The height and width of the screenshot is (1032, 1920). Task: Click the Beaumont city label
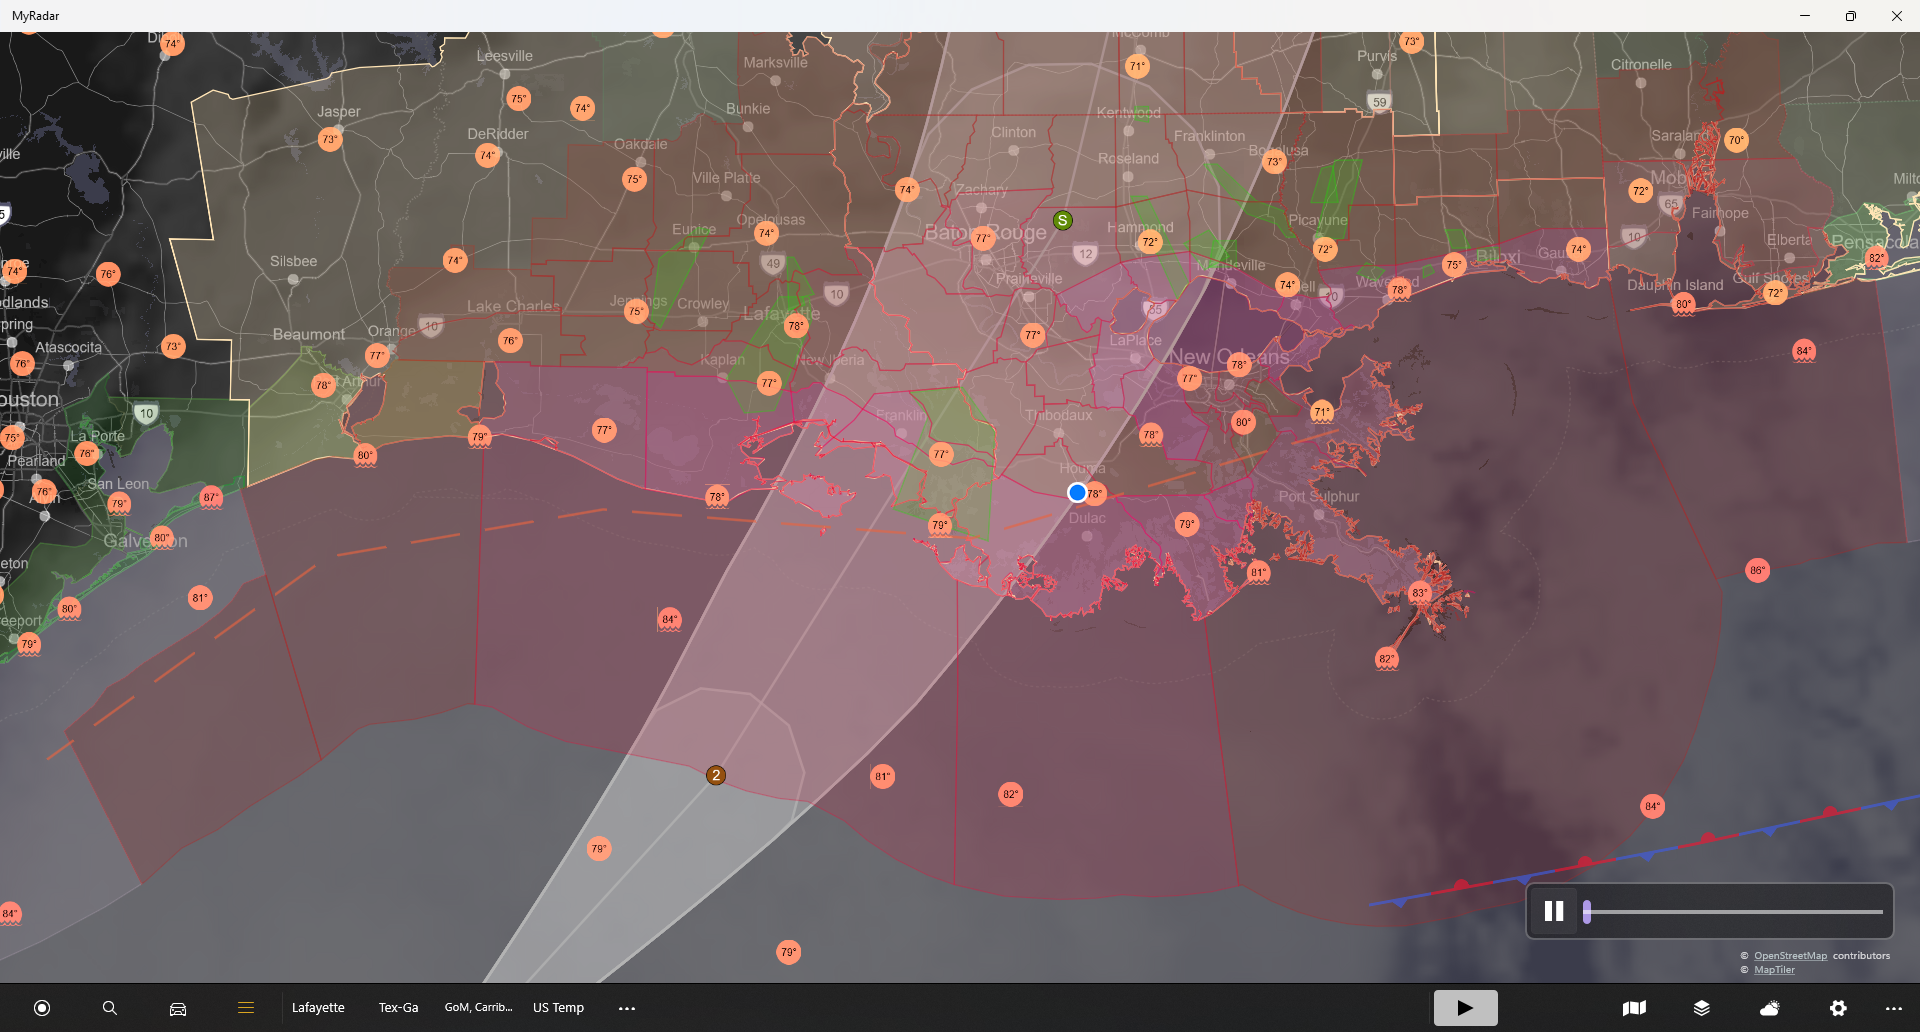tap(309, 334)
